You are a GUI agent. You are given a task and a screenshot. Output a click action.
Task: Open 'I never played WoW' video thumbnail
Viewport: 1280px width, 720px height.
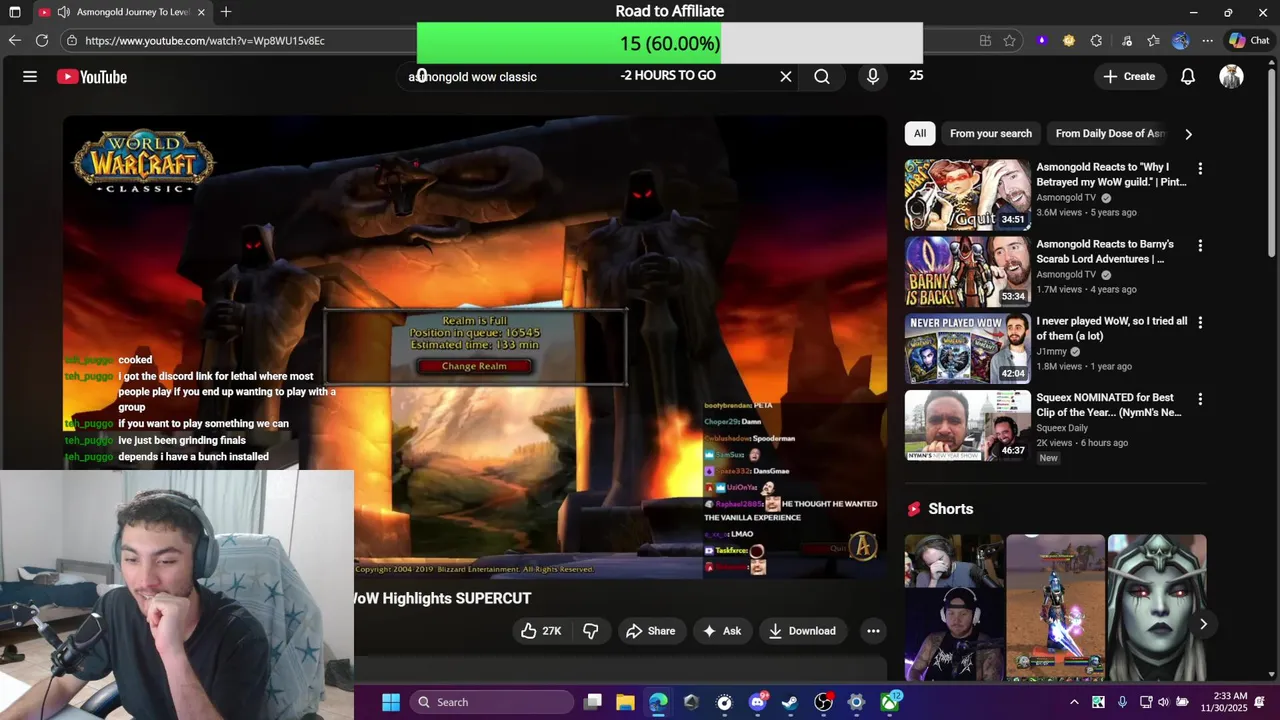pyautogui.click(x=967, y=349)
